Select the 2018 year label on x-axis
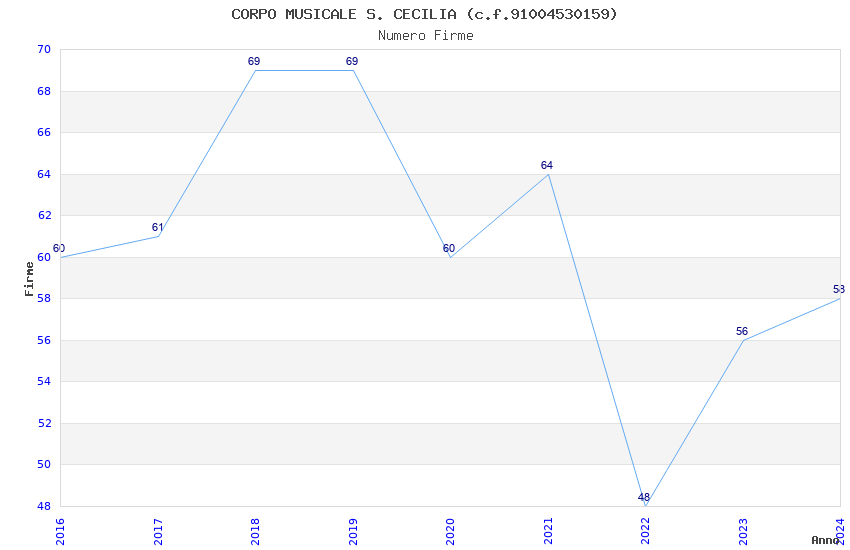This screenshot has height=550, width=850. (256, 531)
